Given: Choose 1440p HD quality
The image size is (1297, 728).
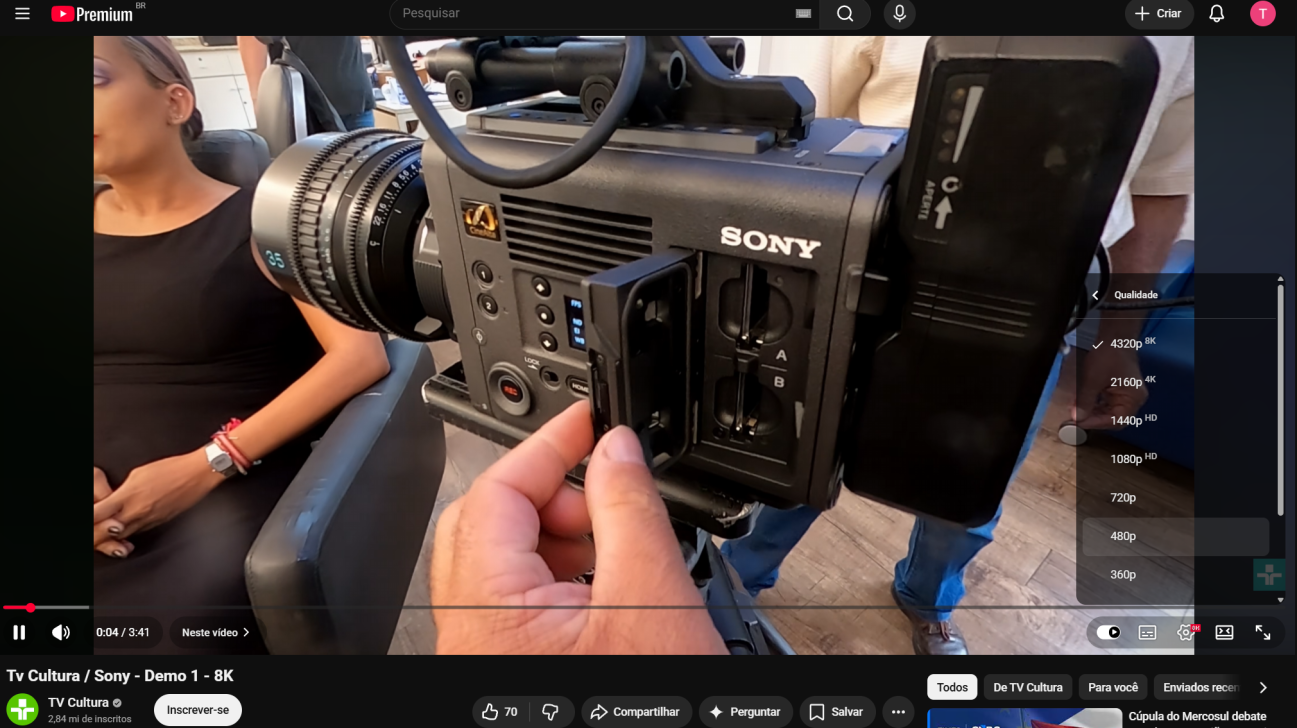Looking at the screenshot, I should 1175,420.
